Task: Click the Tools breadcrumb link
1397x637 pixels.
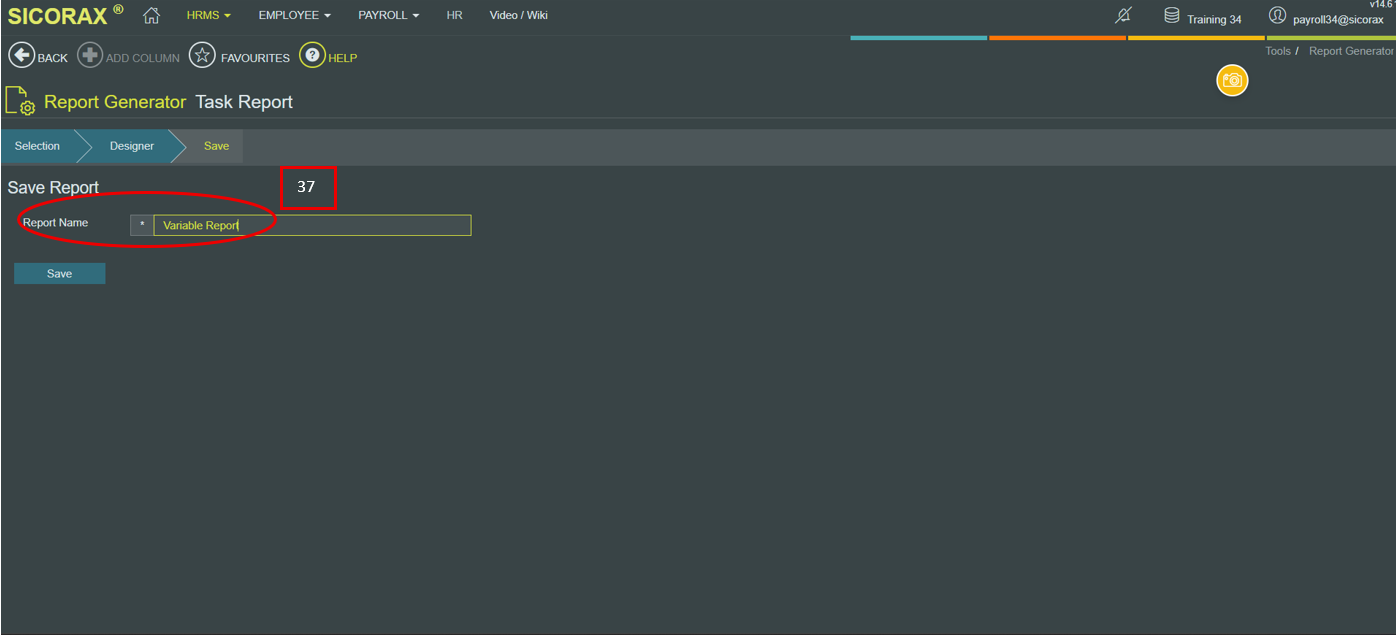Action: 1278,51
